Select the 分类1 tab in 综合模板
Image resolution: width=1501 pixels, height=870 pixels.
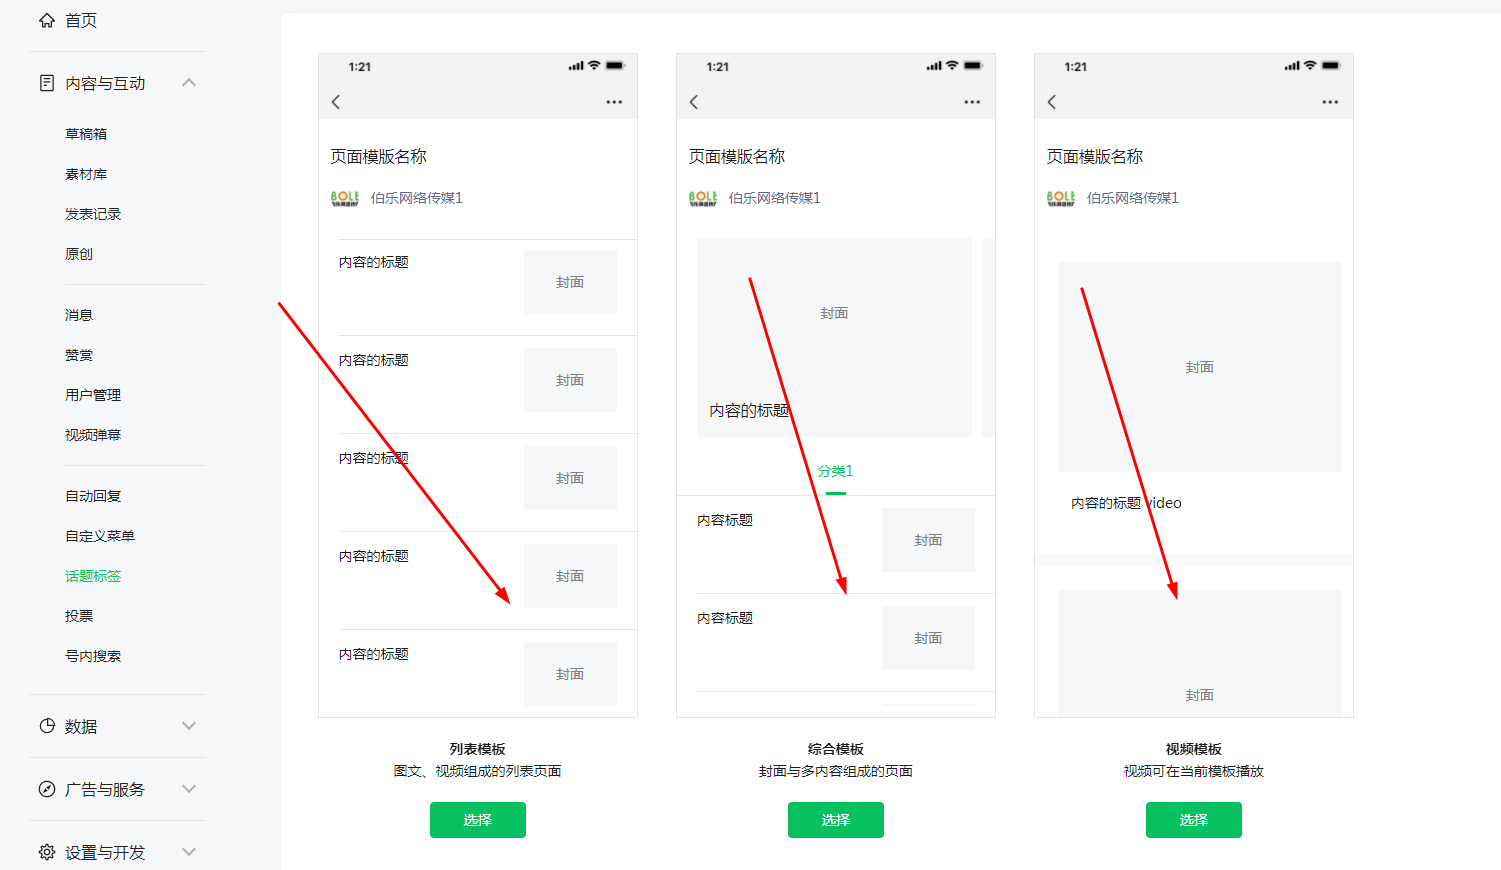pyautogui.click(x=836, y=471)
